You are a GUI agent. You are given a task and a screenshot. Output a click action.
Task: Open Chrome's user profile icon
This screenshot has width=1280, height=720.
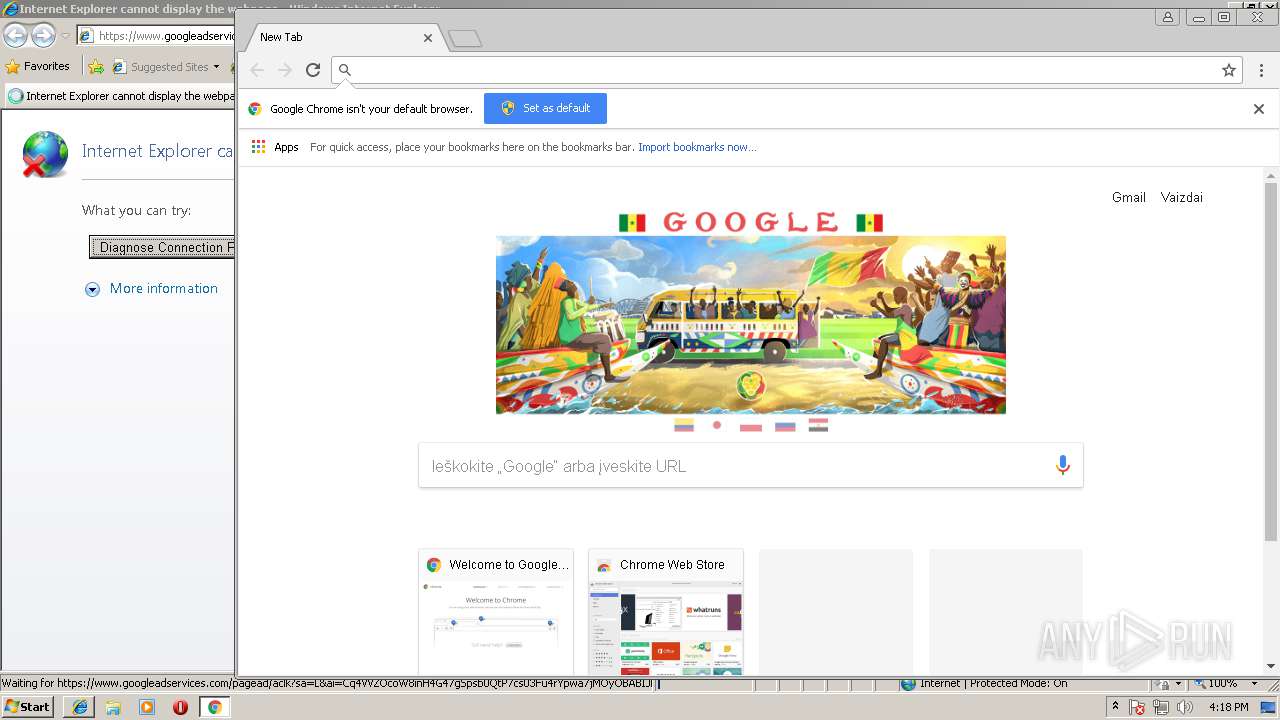tap(1168, 17)
